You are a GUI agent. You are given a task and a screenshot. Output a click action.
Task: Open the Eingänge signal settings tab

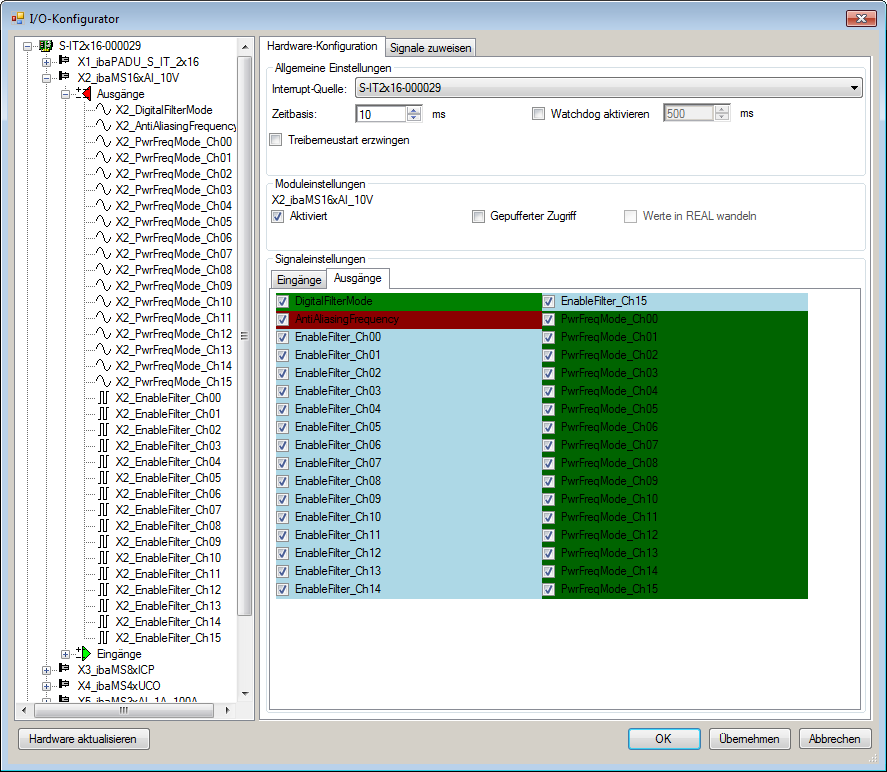299,280
